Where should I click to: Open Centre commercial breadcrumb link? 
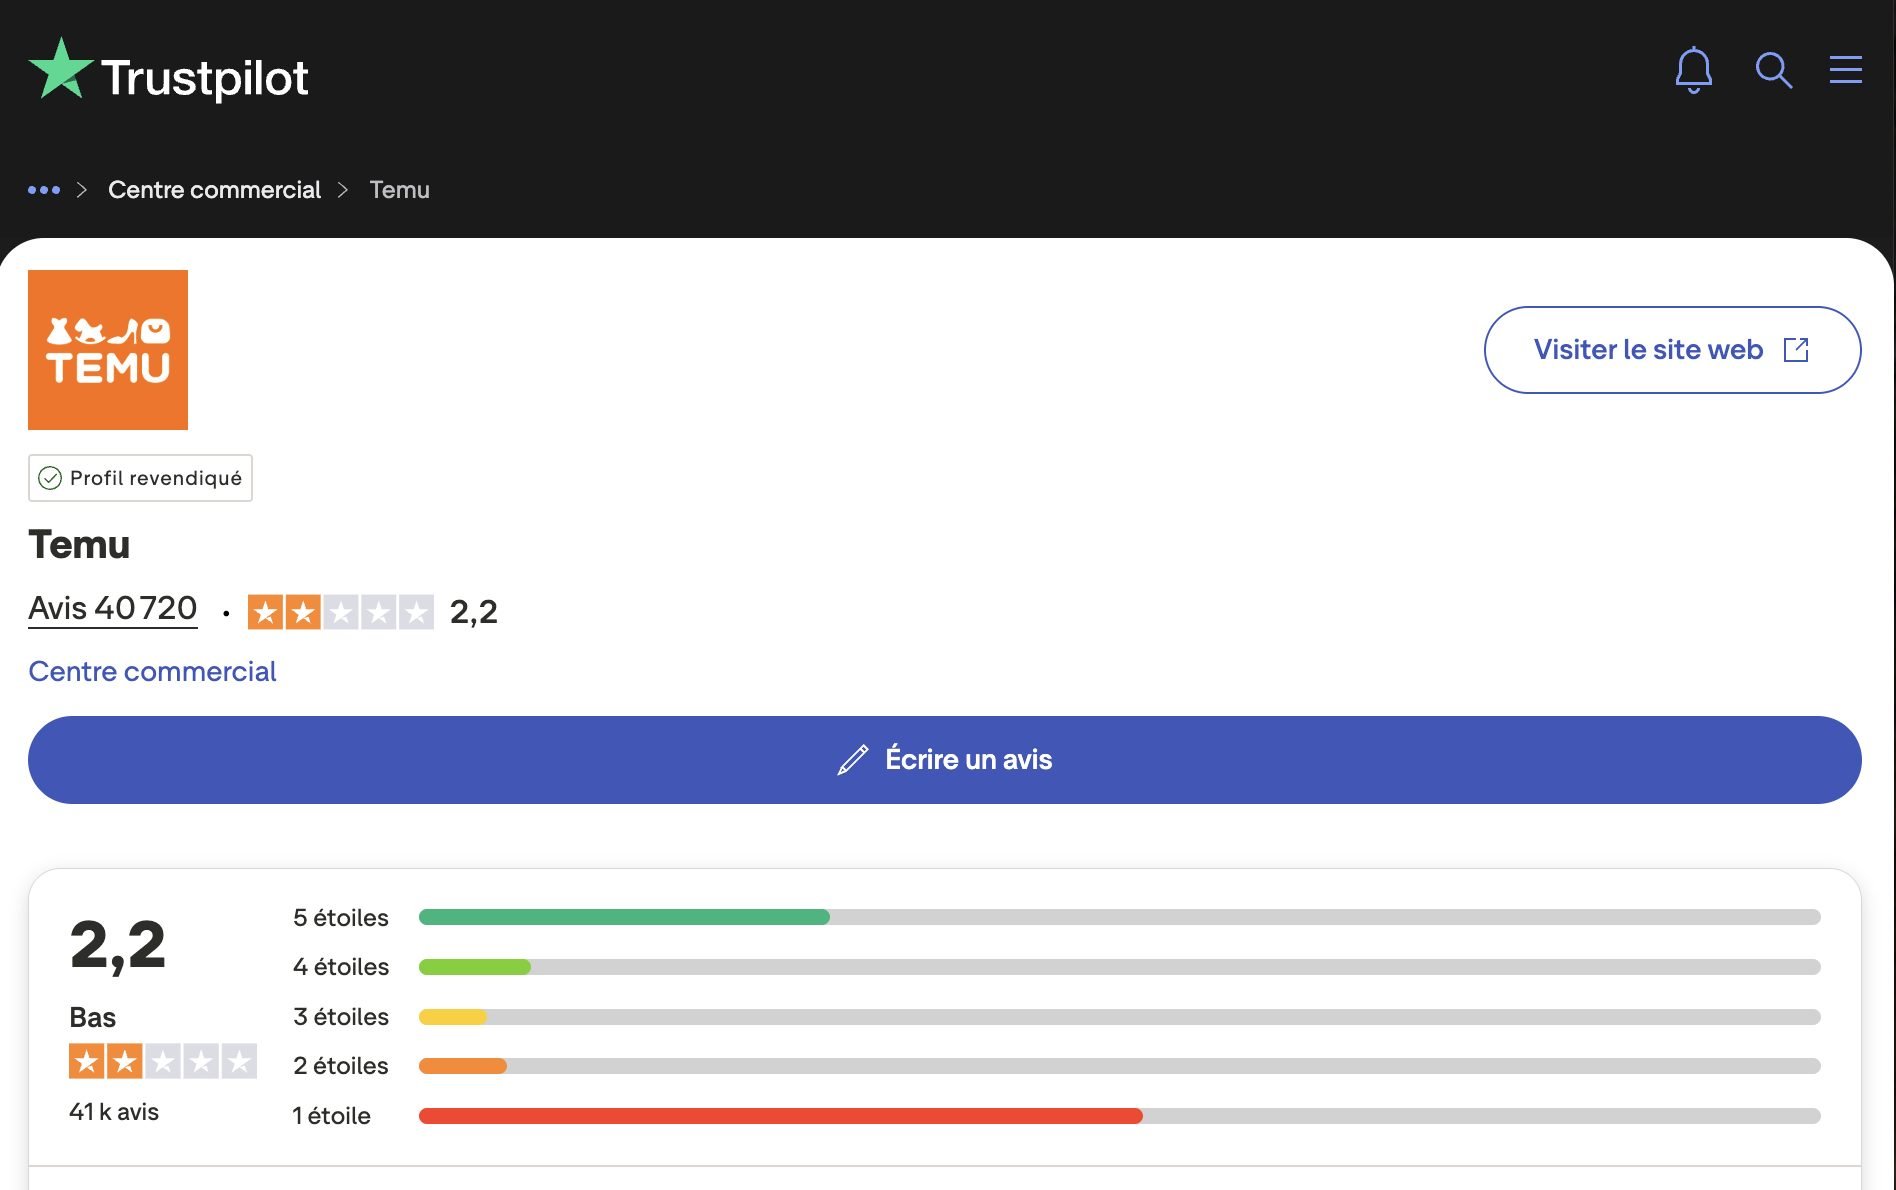pyautogui.click(x=214, y=190)
